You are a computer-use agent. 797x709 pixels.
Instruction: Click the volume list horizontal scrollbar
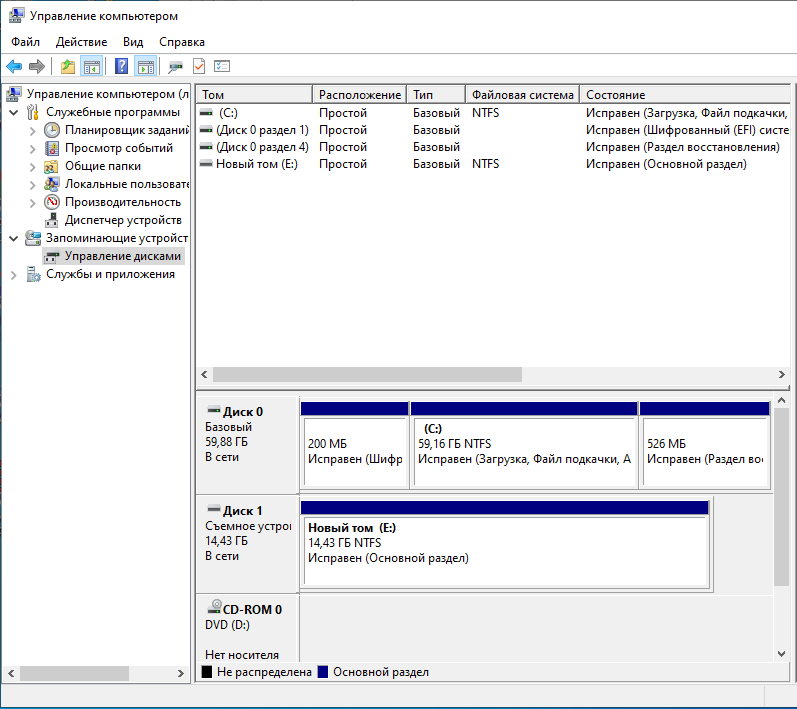point(367,374)
